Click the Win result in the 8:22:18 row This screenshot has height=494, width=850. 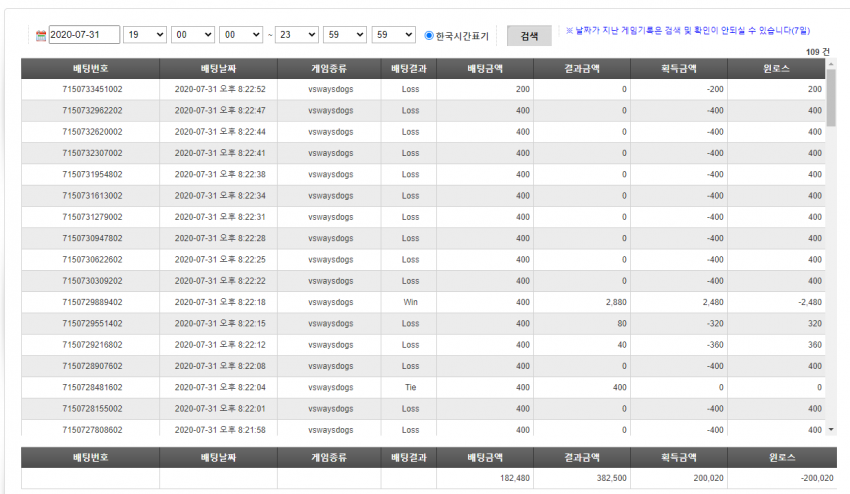point(410,302)
